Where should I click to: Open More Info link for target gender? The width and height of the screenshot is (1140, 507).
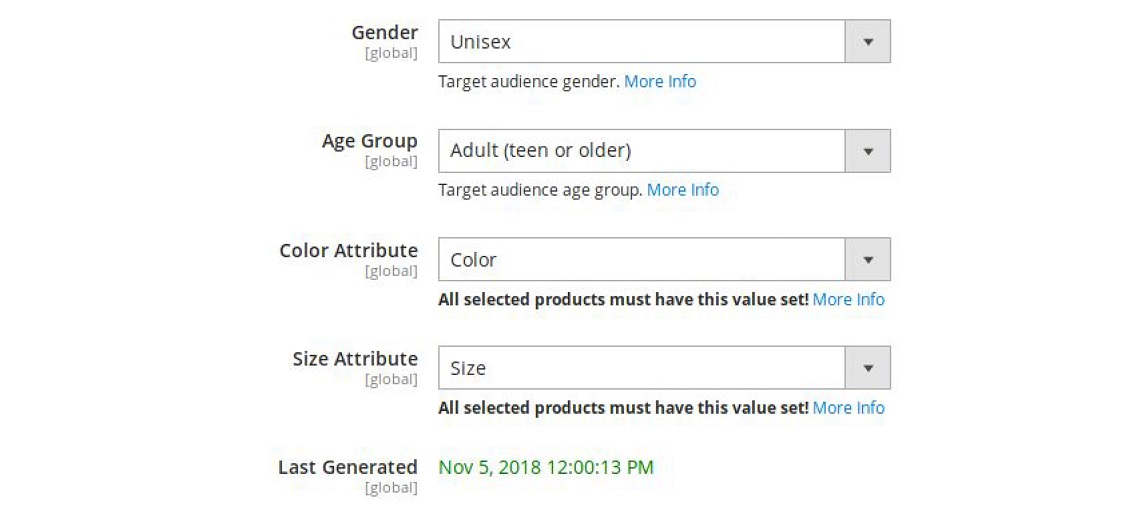pos(660,82)
